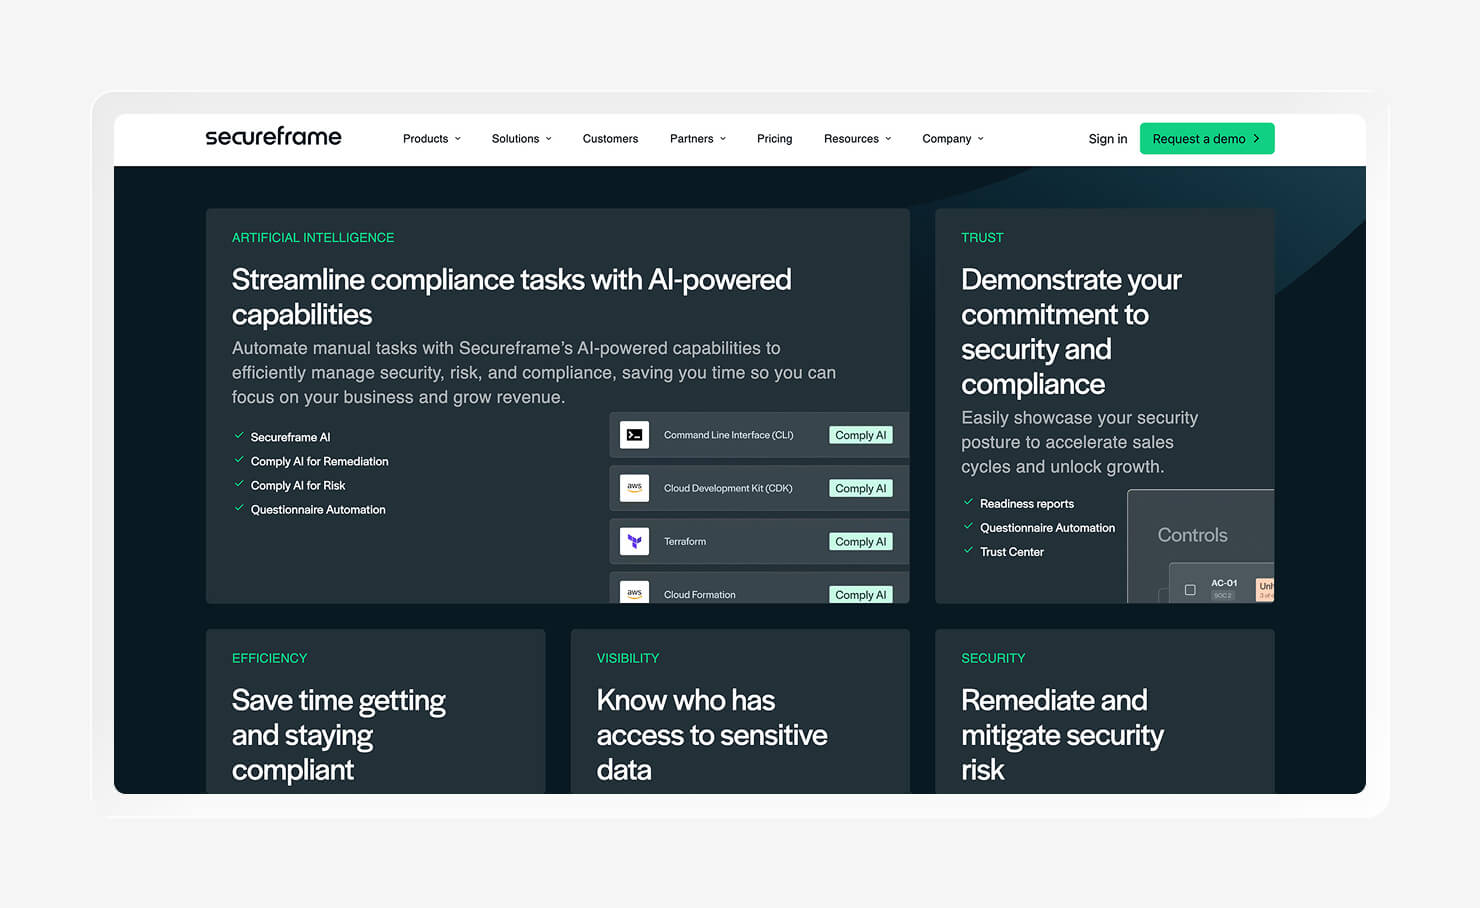This screenshot has width=1480, height=908.
Task: Click the Sign in link
Action: 1107,139
